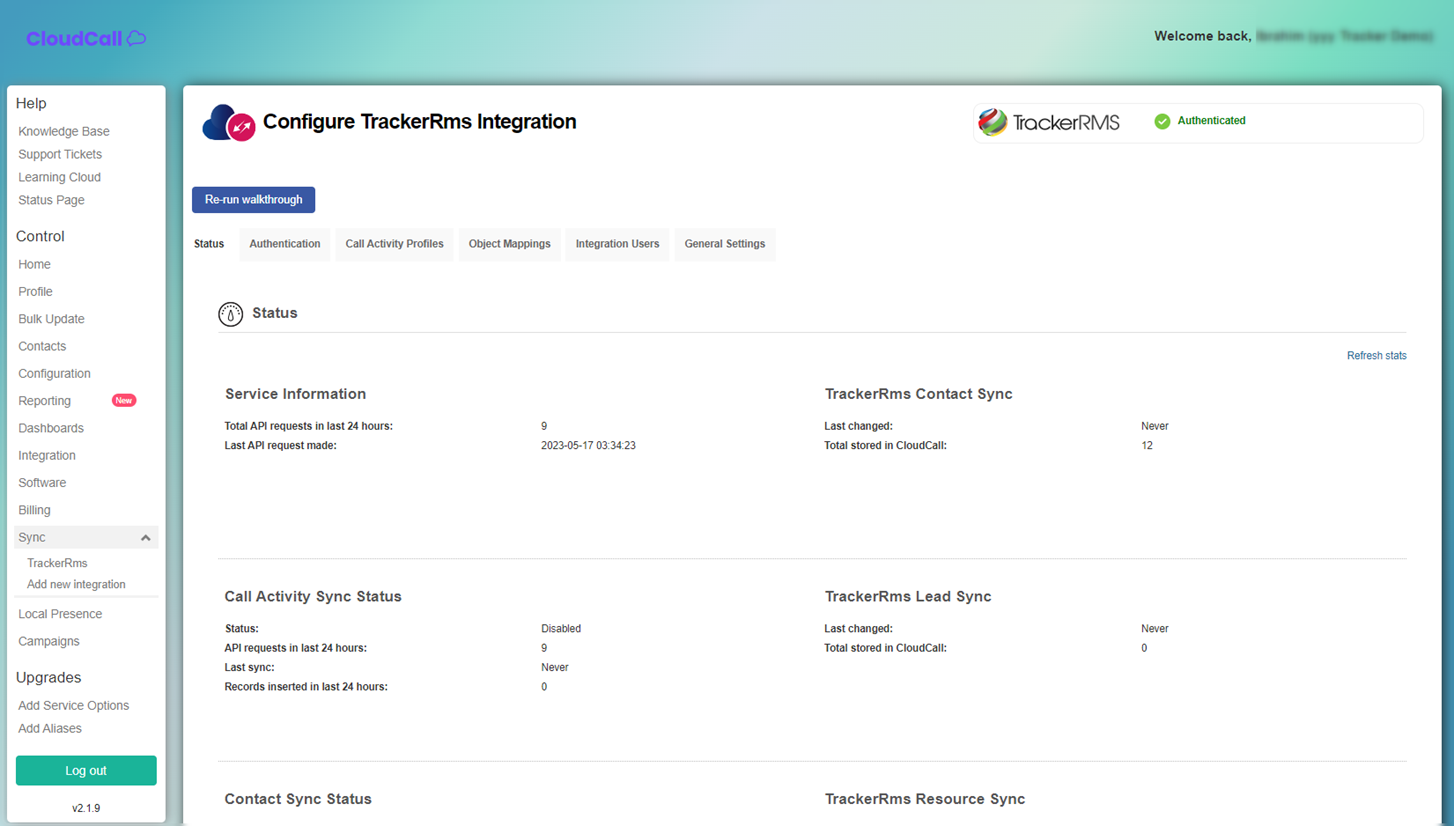Open Billing page
The width and height of the screenshot is (1454, 826).
[x=34, y=510]
